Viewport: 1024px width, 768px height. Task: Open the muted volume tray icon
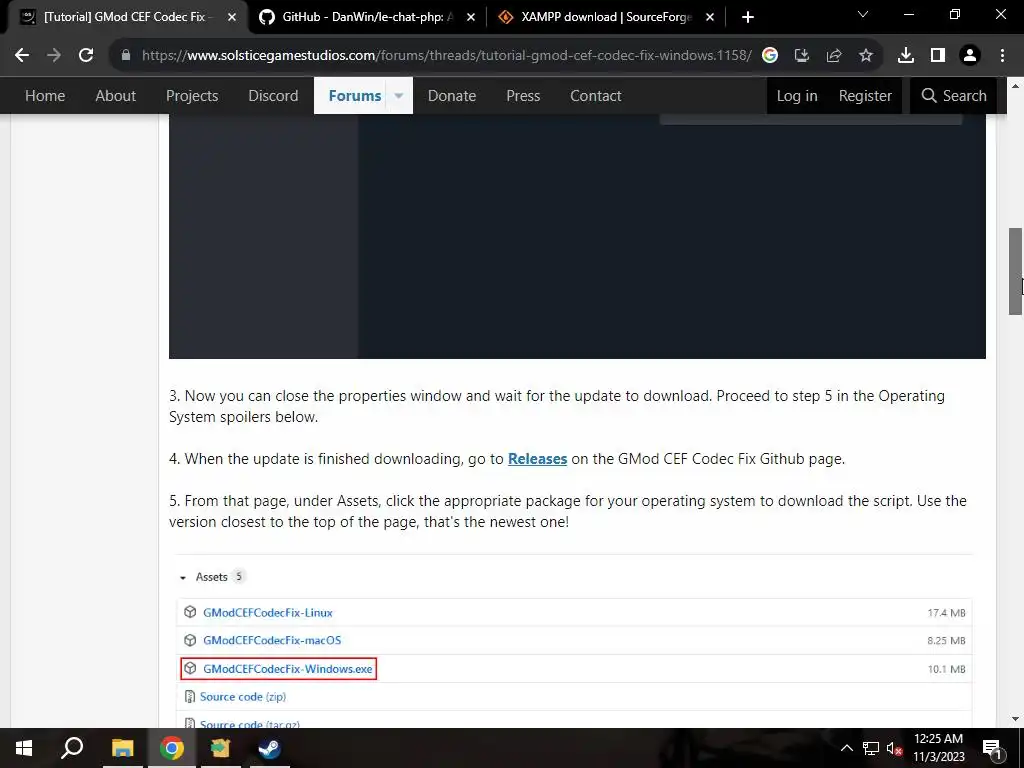click(894, 748)
